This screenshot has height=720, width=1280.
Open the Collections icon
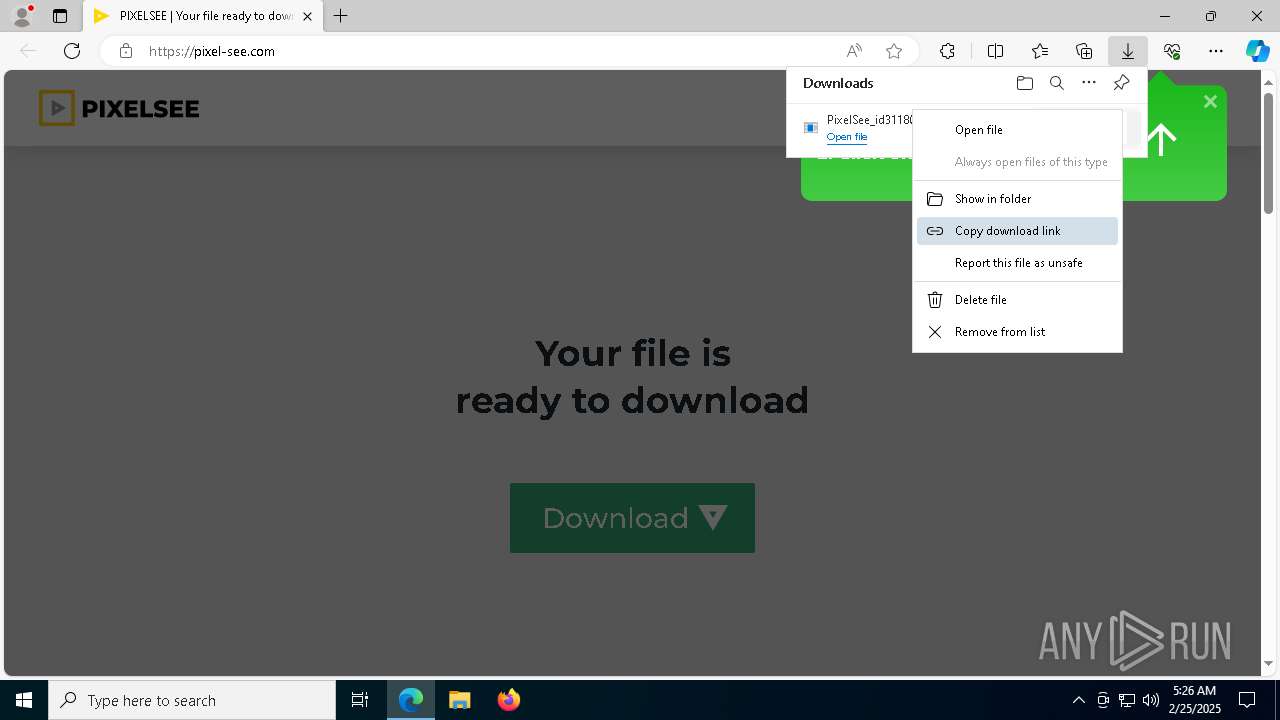pos(1084,51)
